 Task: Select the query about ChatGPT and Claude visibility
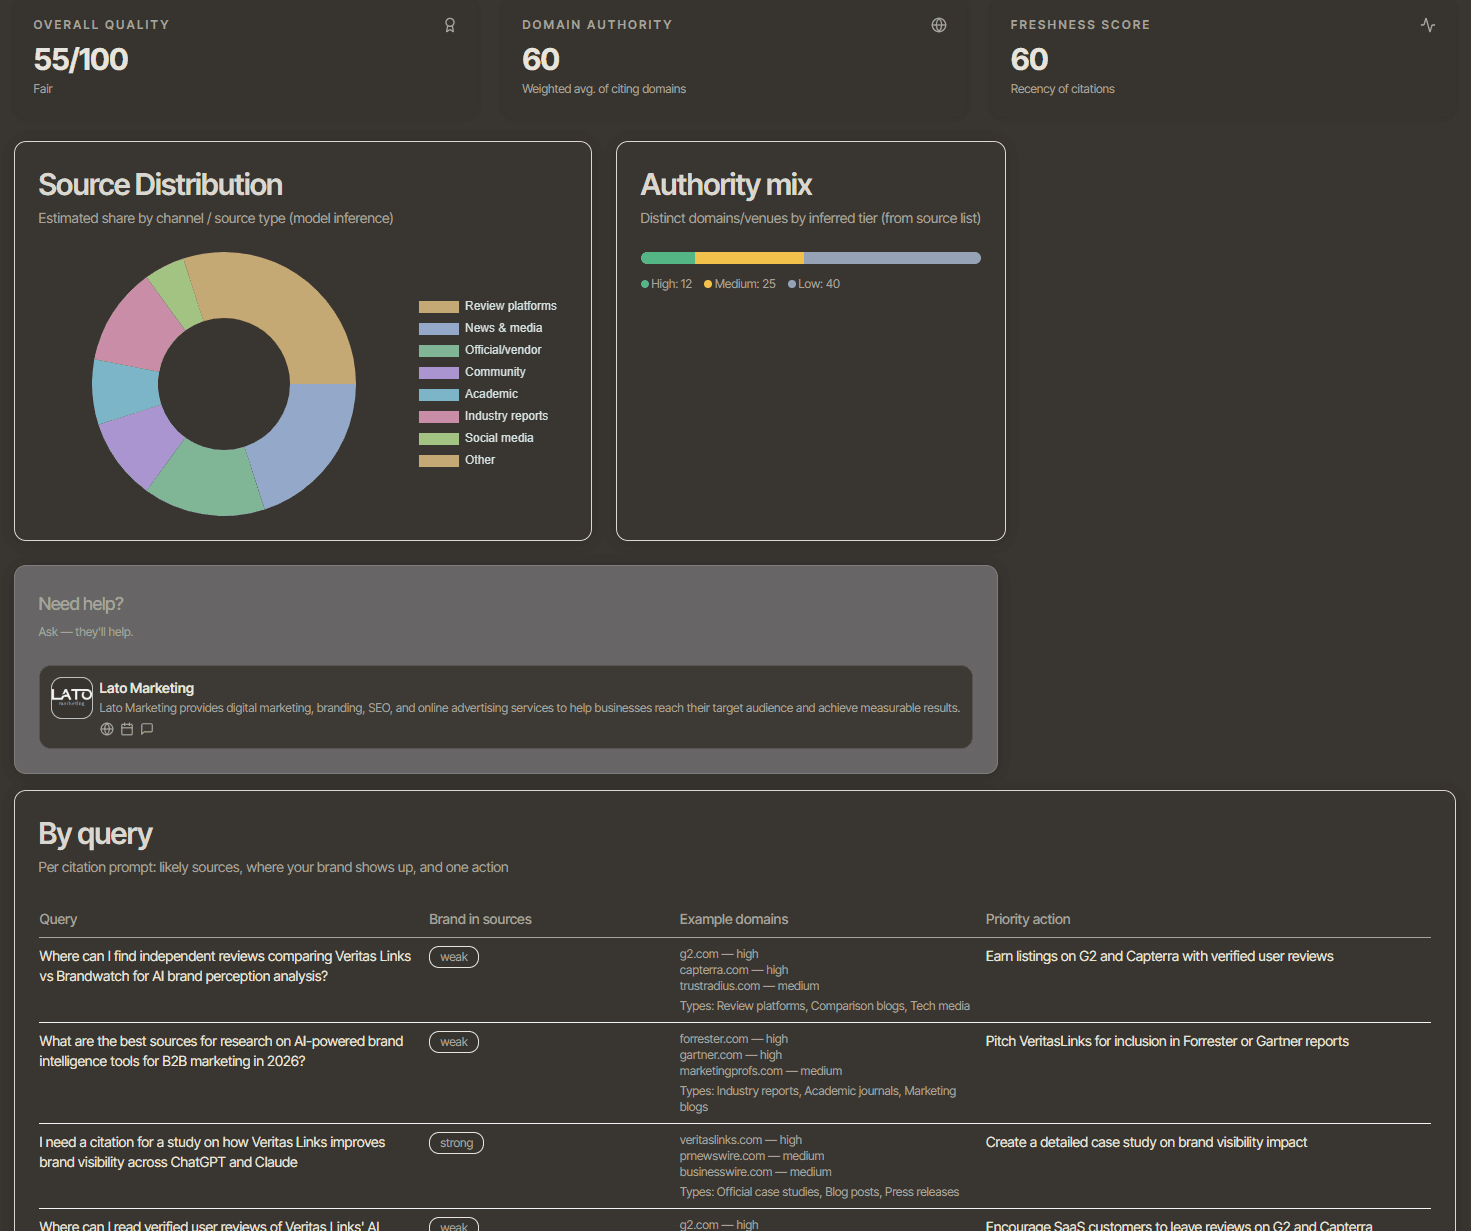(212, 1152)
